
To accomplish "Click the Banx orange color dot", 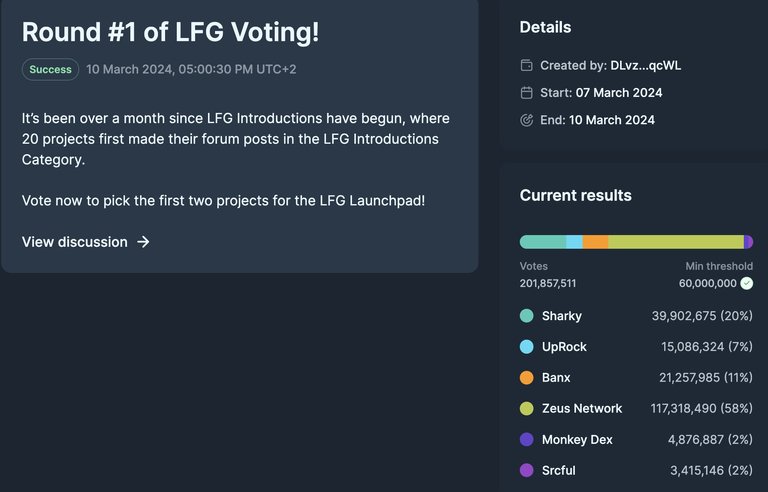I will point(527,377).
